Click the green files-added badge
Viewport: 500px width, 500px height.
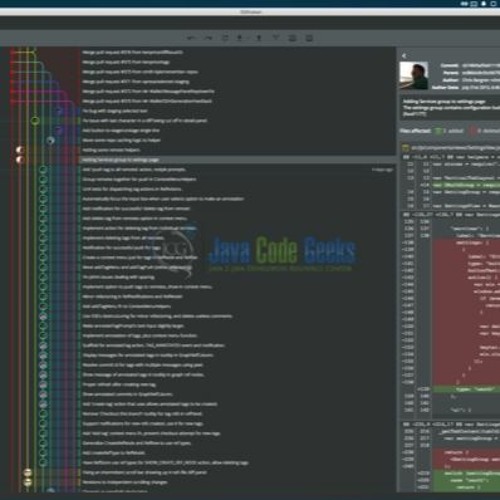click(x=438, y=131)
